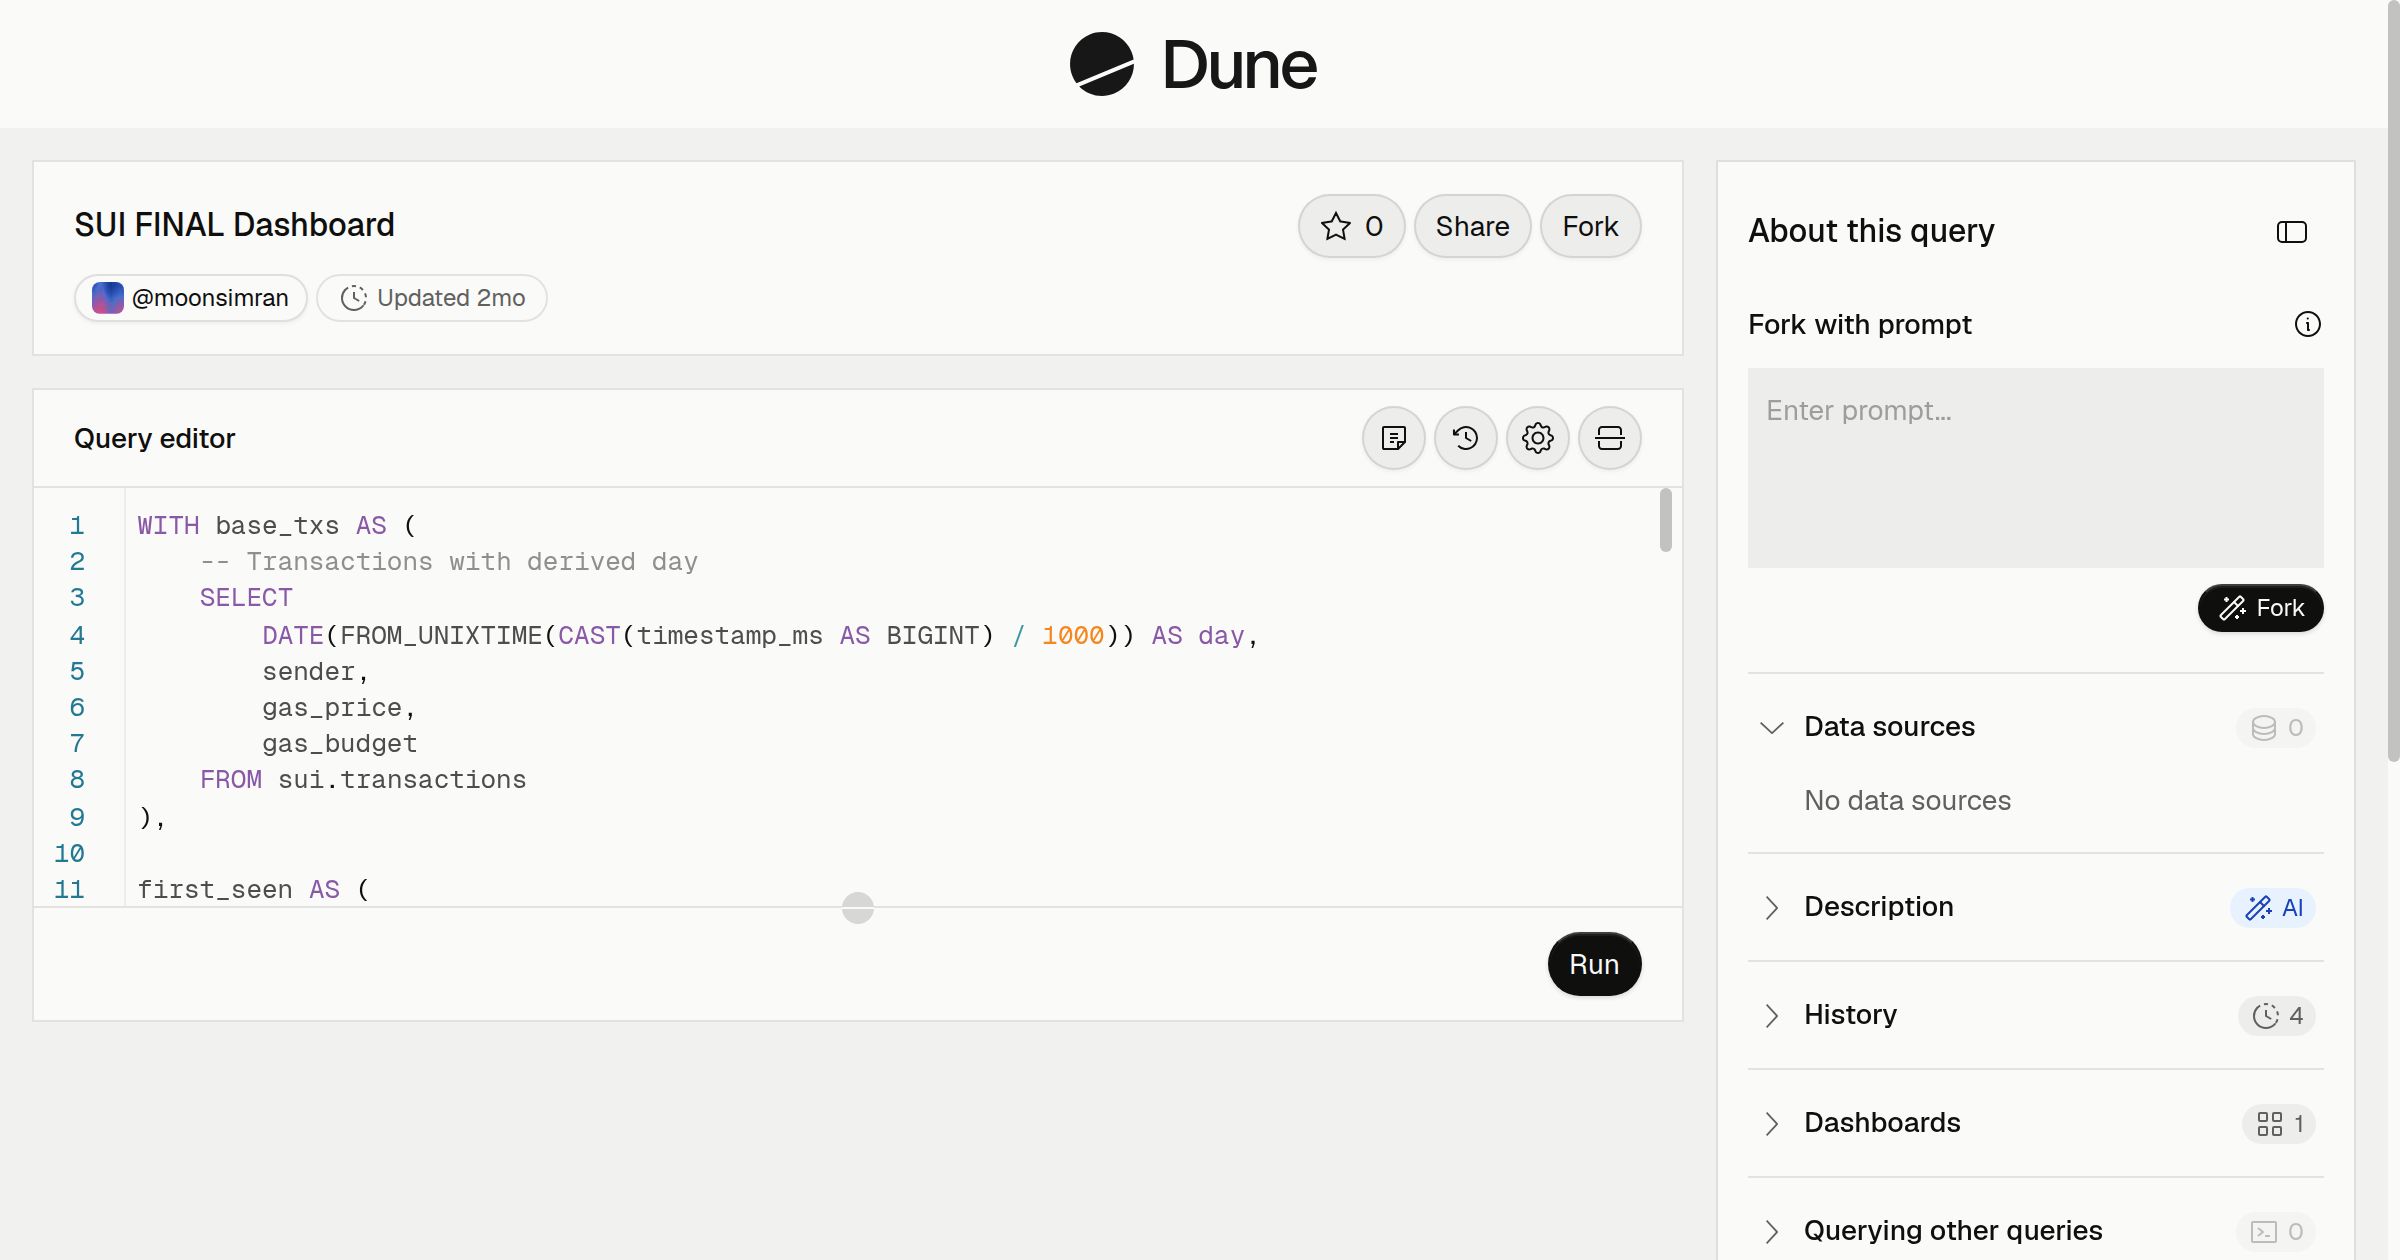Image resolution: width=2400 pixels, height=1260 pixels.
Task: Click code line 'gas_budget'
Action: click(x=340, y=744)
